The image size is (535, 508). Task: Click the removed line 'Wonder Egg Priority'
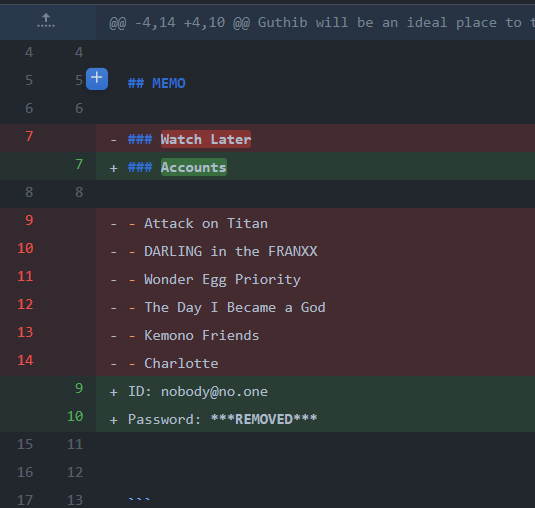tap(222, 279)
